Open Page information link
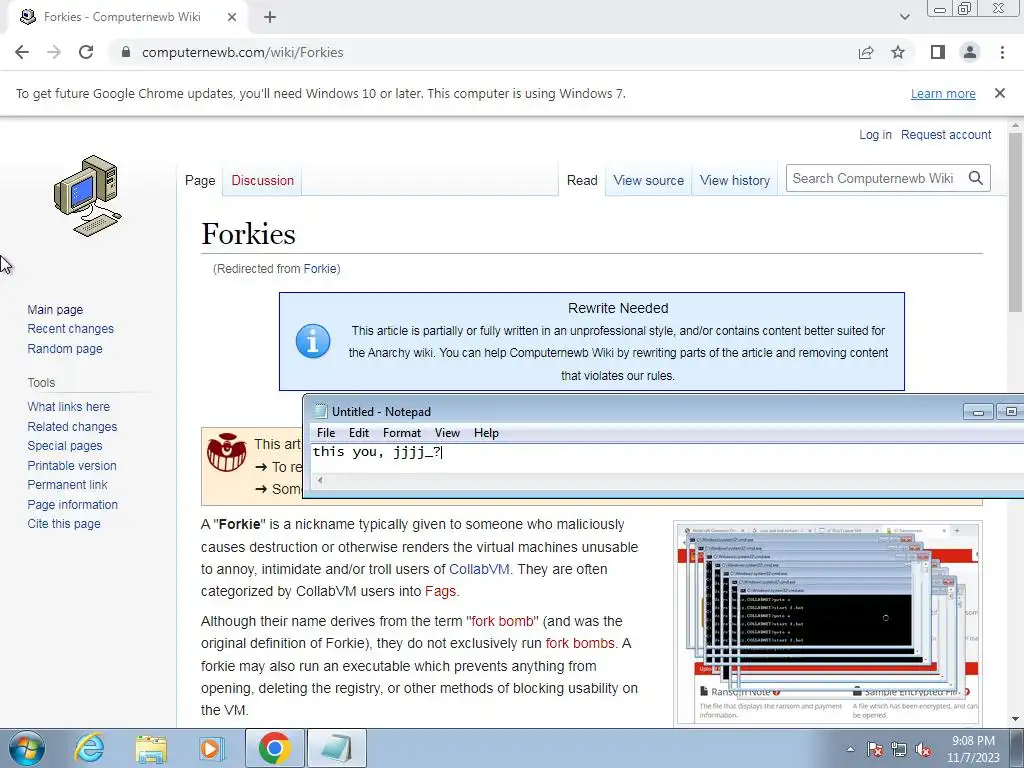1024x768 pixels. [72, 505]
